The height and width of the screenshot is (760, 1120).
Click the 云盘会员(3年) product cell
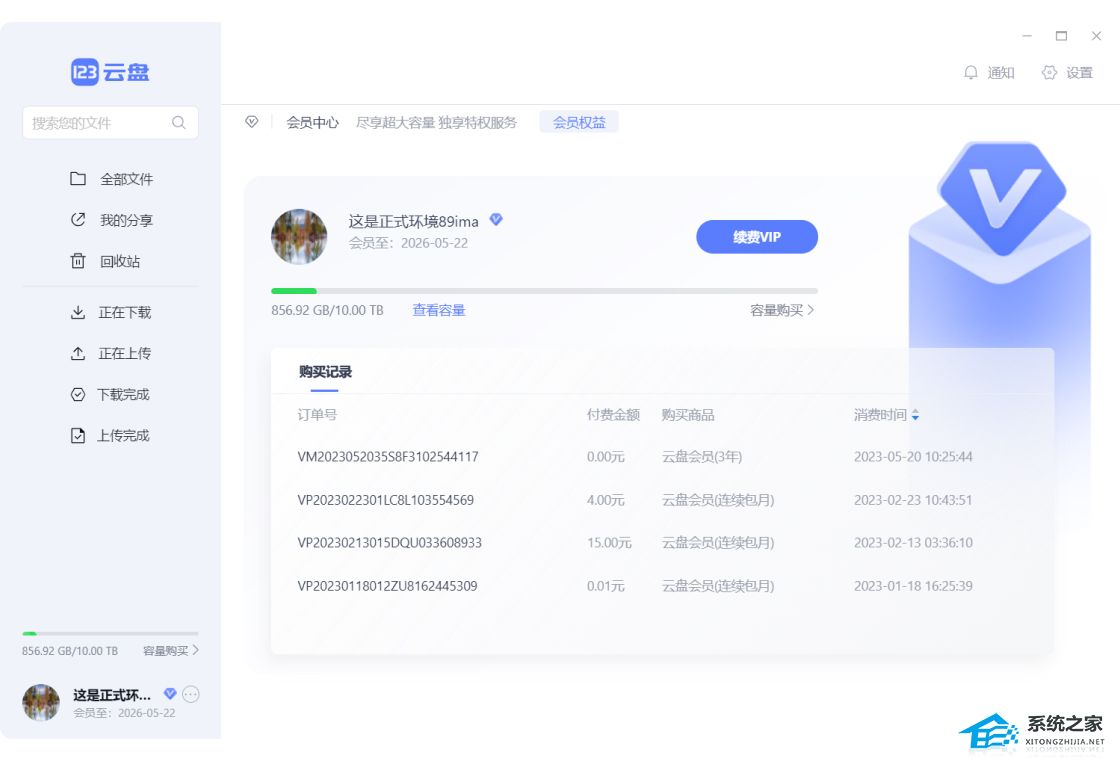click(x=701, y=457)
